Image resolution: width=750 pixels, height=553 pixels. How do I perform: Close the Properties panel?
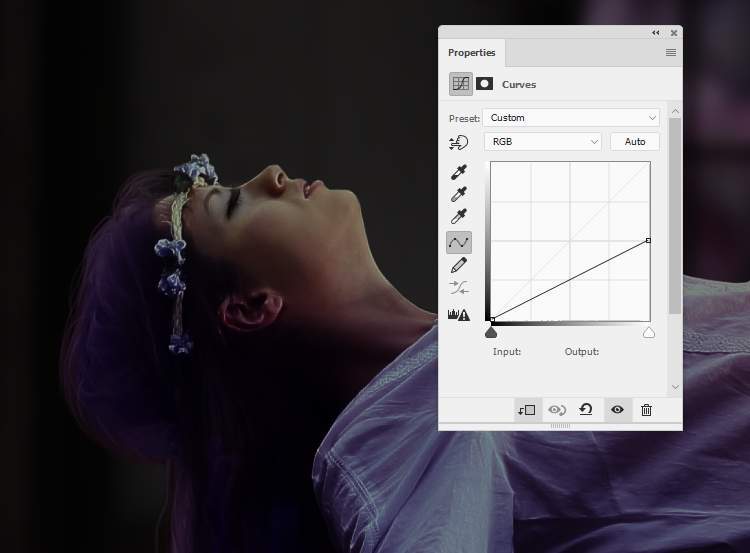pyautogui.click(x=674, y=33)
